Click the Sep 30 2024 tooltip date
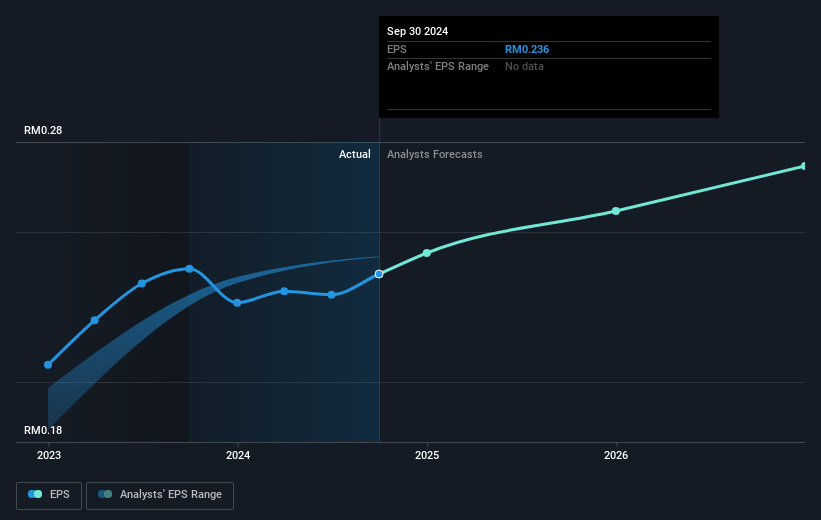The image size is (821, 520). pyautogui.click(x=417, y=31)
